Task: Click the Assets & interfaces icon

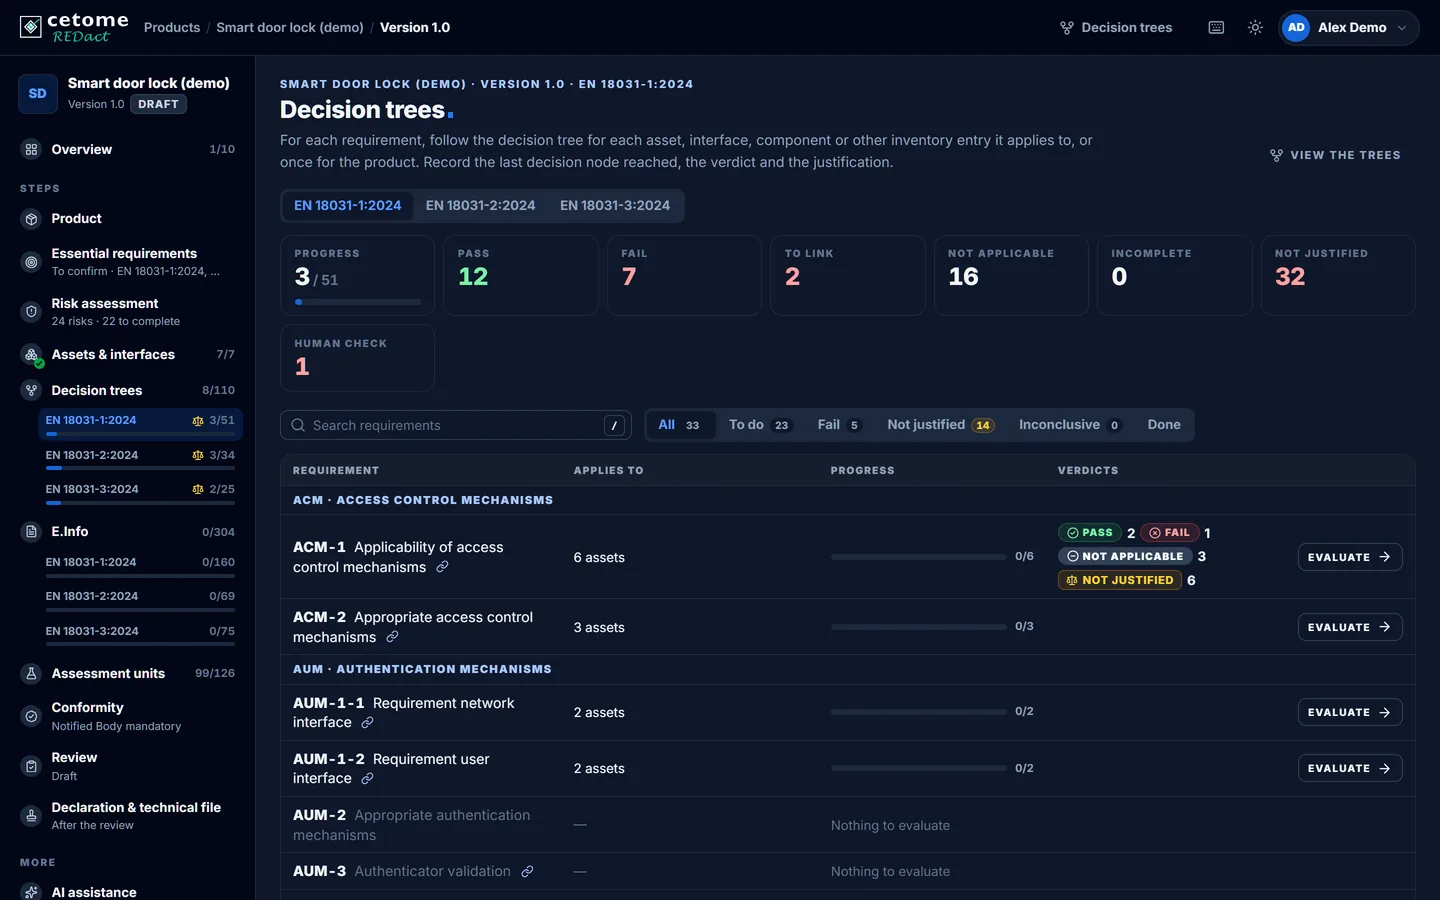Action: [x=31, y=355]
